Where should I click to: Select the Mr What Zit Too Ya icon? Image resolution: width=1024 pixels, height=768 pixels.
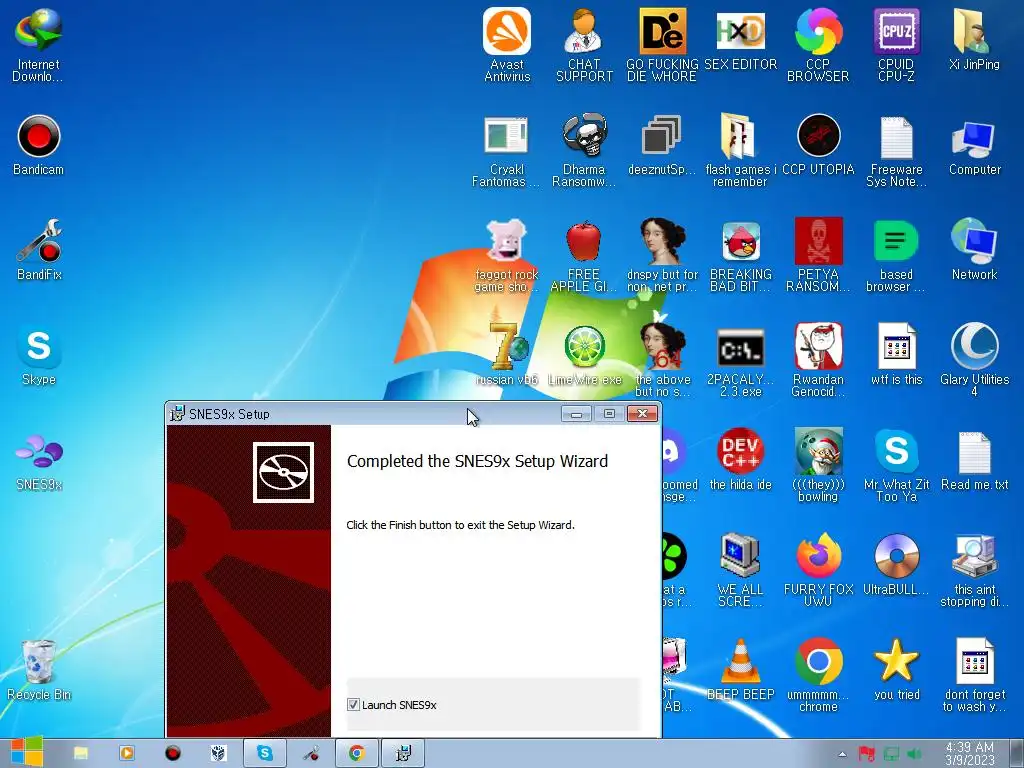tap(896, 466)
